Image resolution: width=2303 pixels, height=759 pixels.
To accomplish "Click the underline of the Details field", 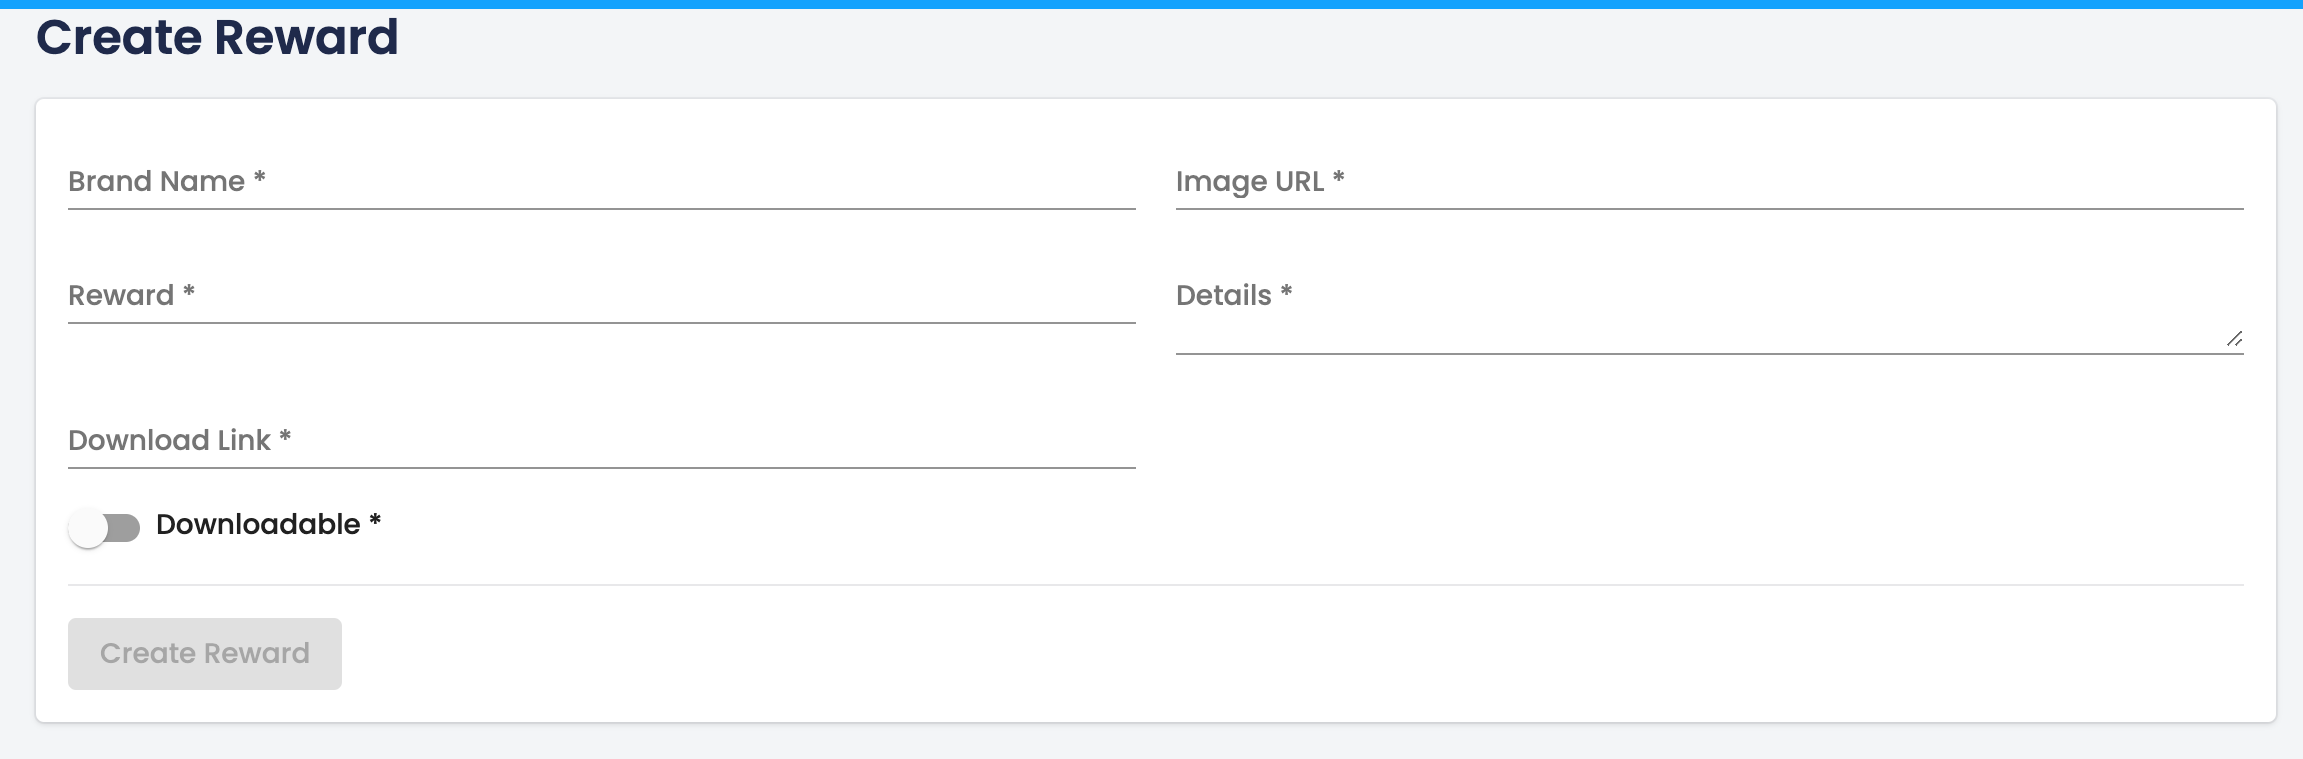I will 1708,353.
